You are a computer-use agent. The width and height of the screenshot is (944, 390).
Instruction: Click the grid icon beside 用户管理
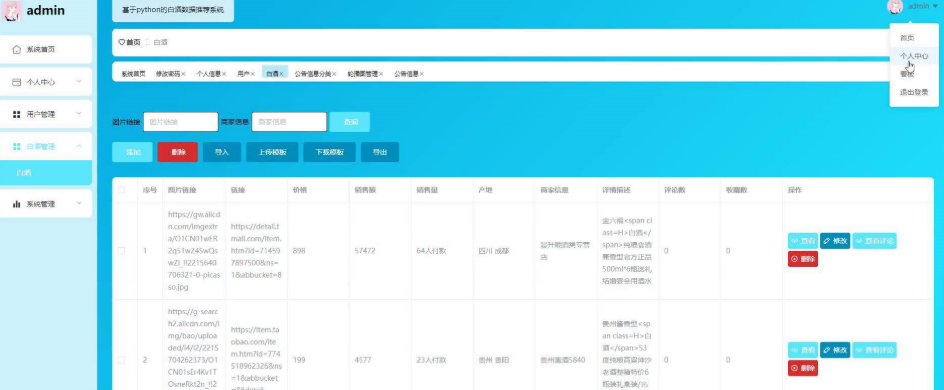[17, 114]
